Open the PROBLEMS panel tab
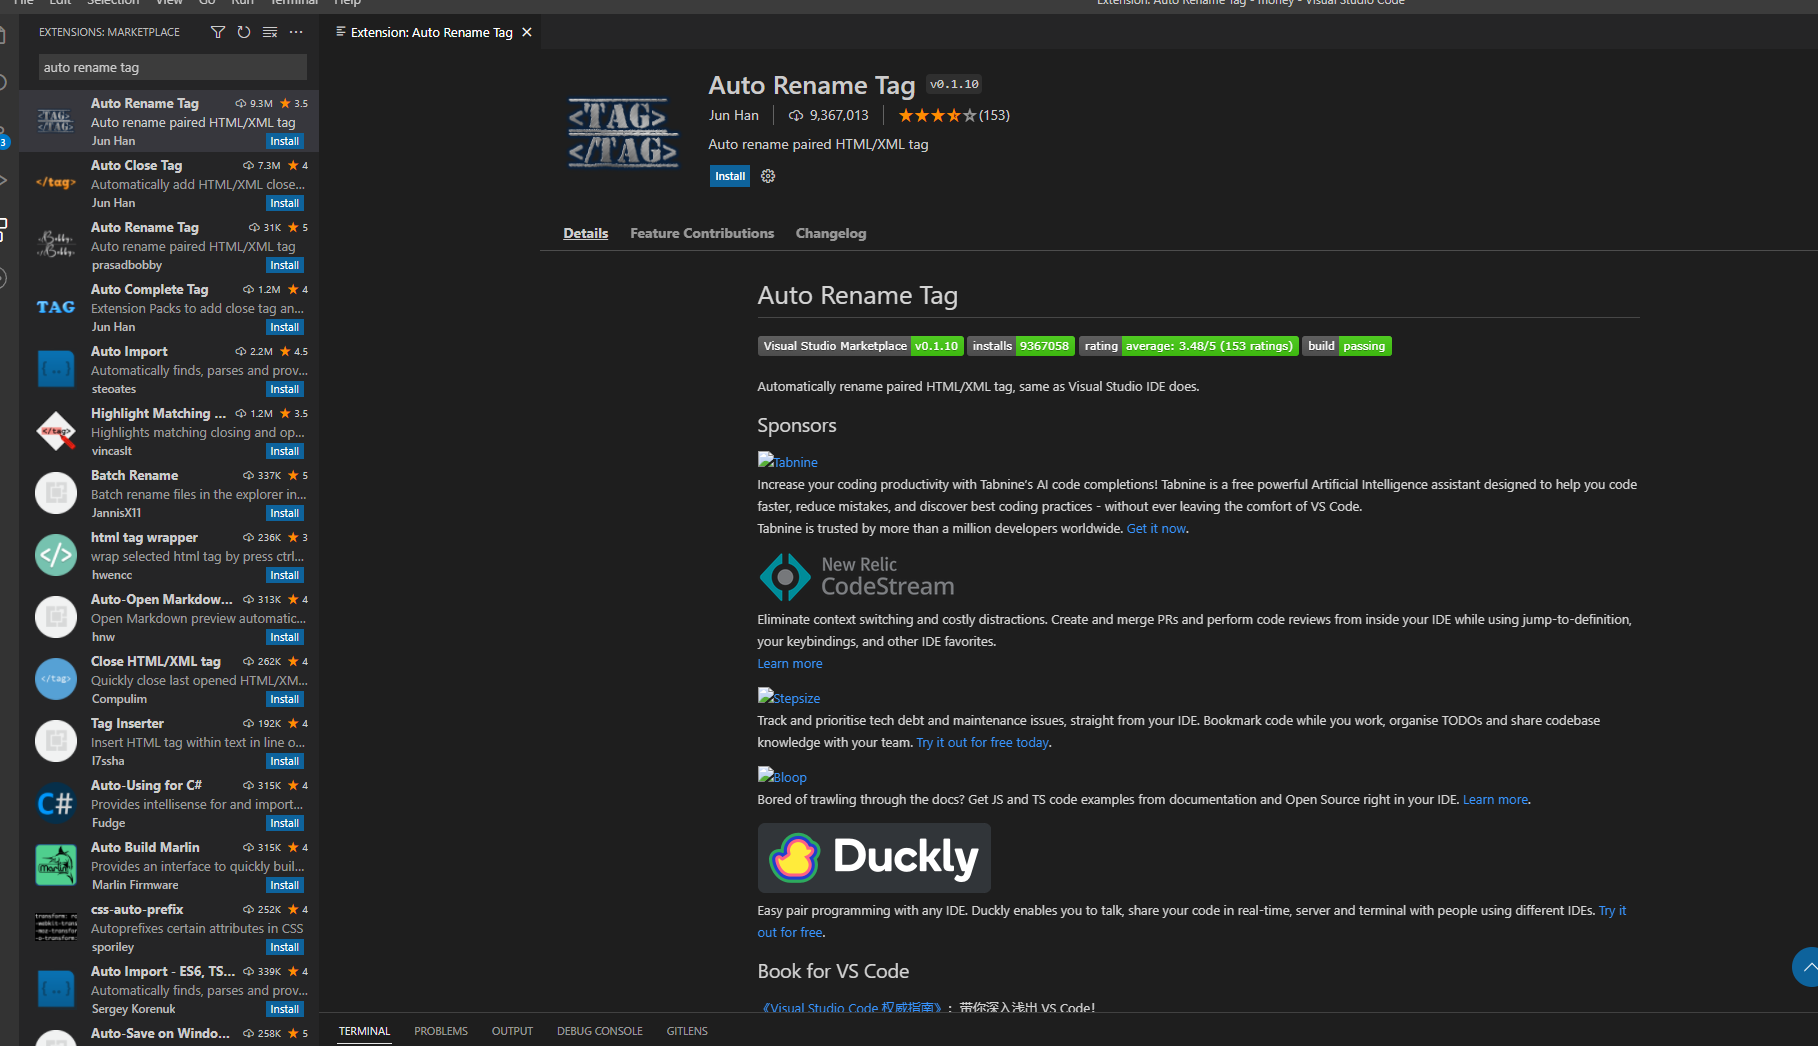The width and height of the screenshot is (1818, 1046). (441, 1031)
